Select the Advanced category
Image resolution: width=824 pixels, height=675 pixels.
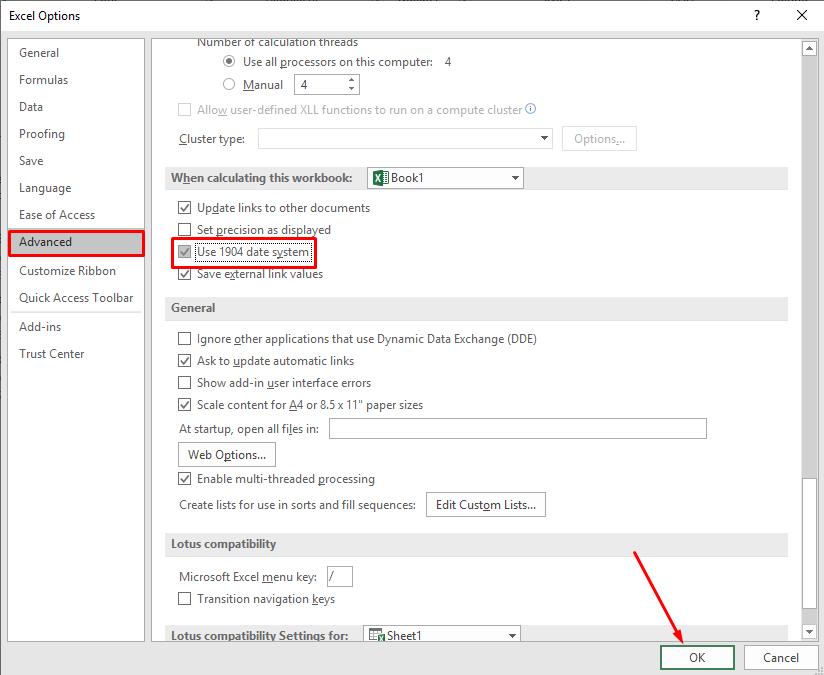point(76,242)
